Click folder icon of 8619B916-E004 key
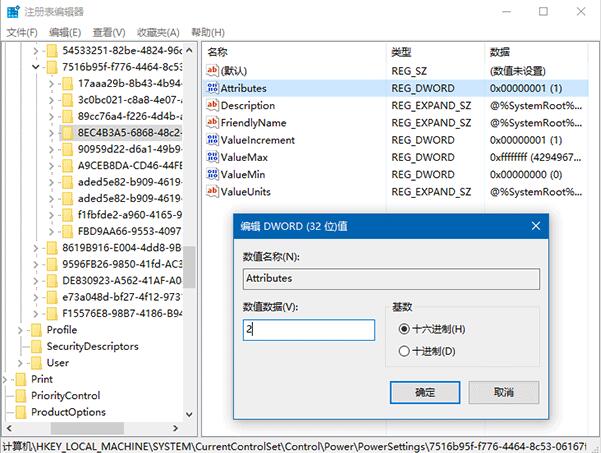The image size is (601, 453). tap(52, 248)
